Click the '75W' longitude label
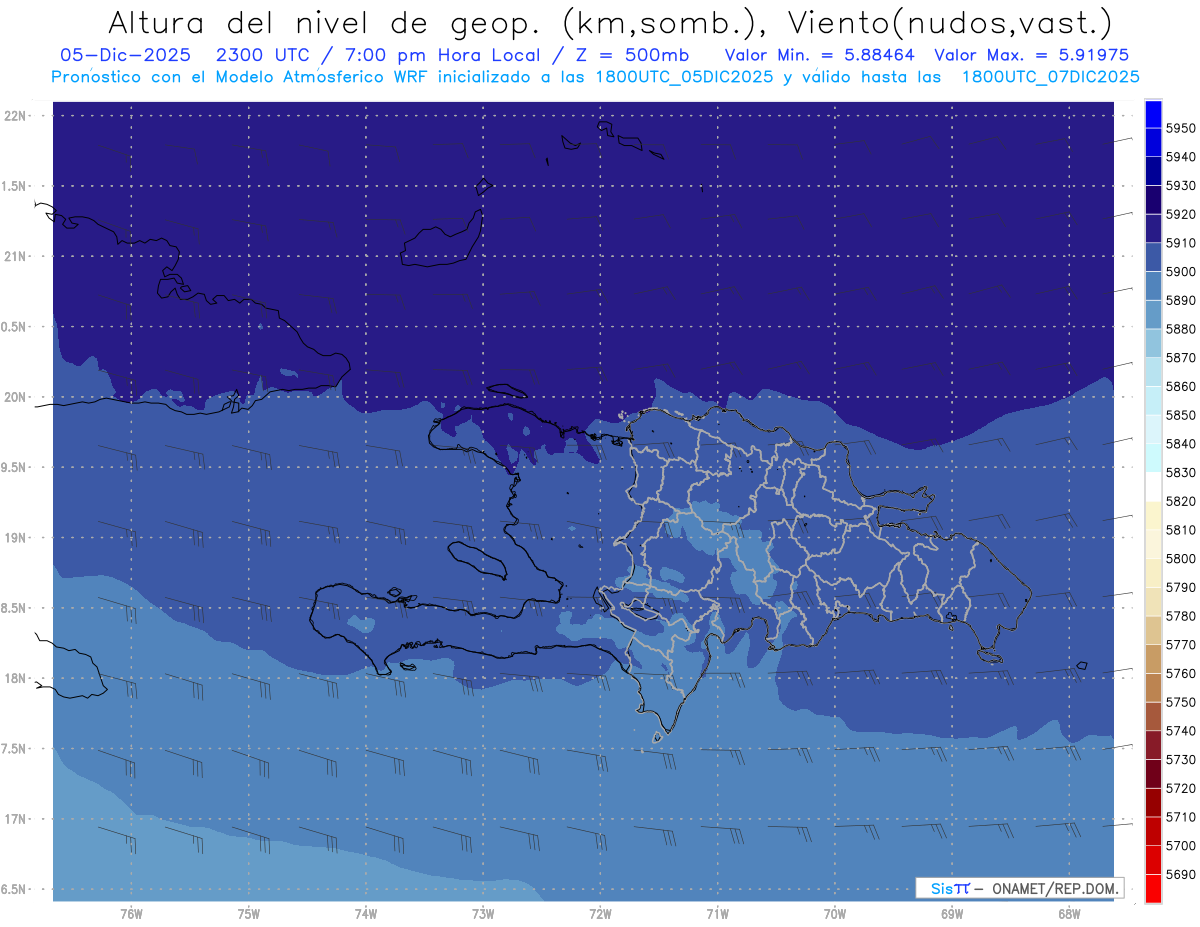 tap(249, 913)
